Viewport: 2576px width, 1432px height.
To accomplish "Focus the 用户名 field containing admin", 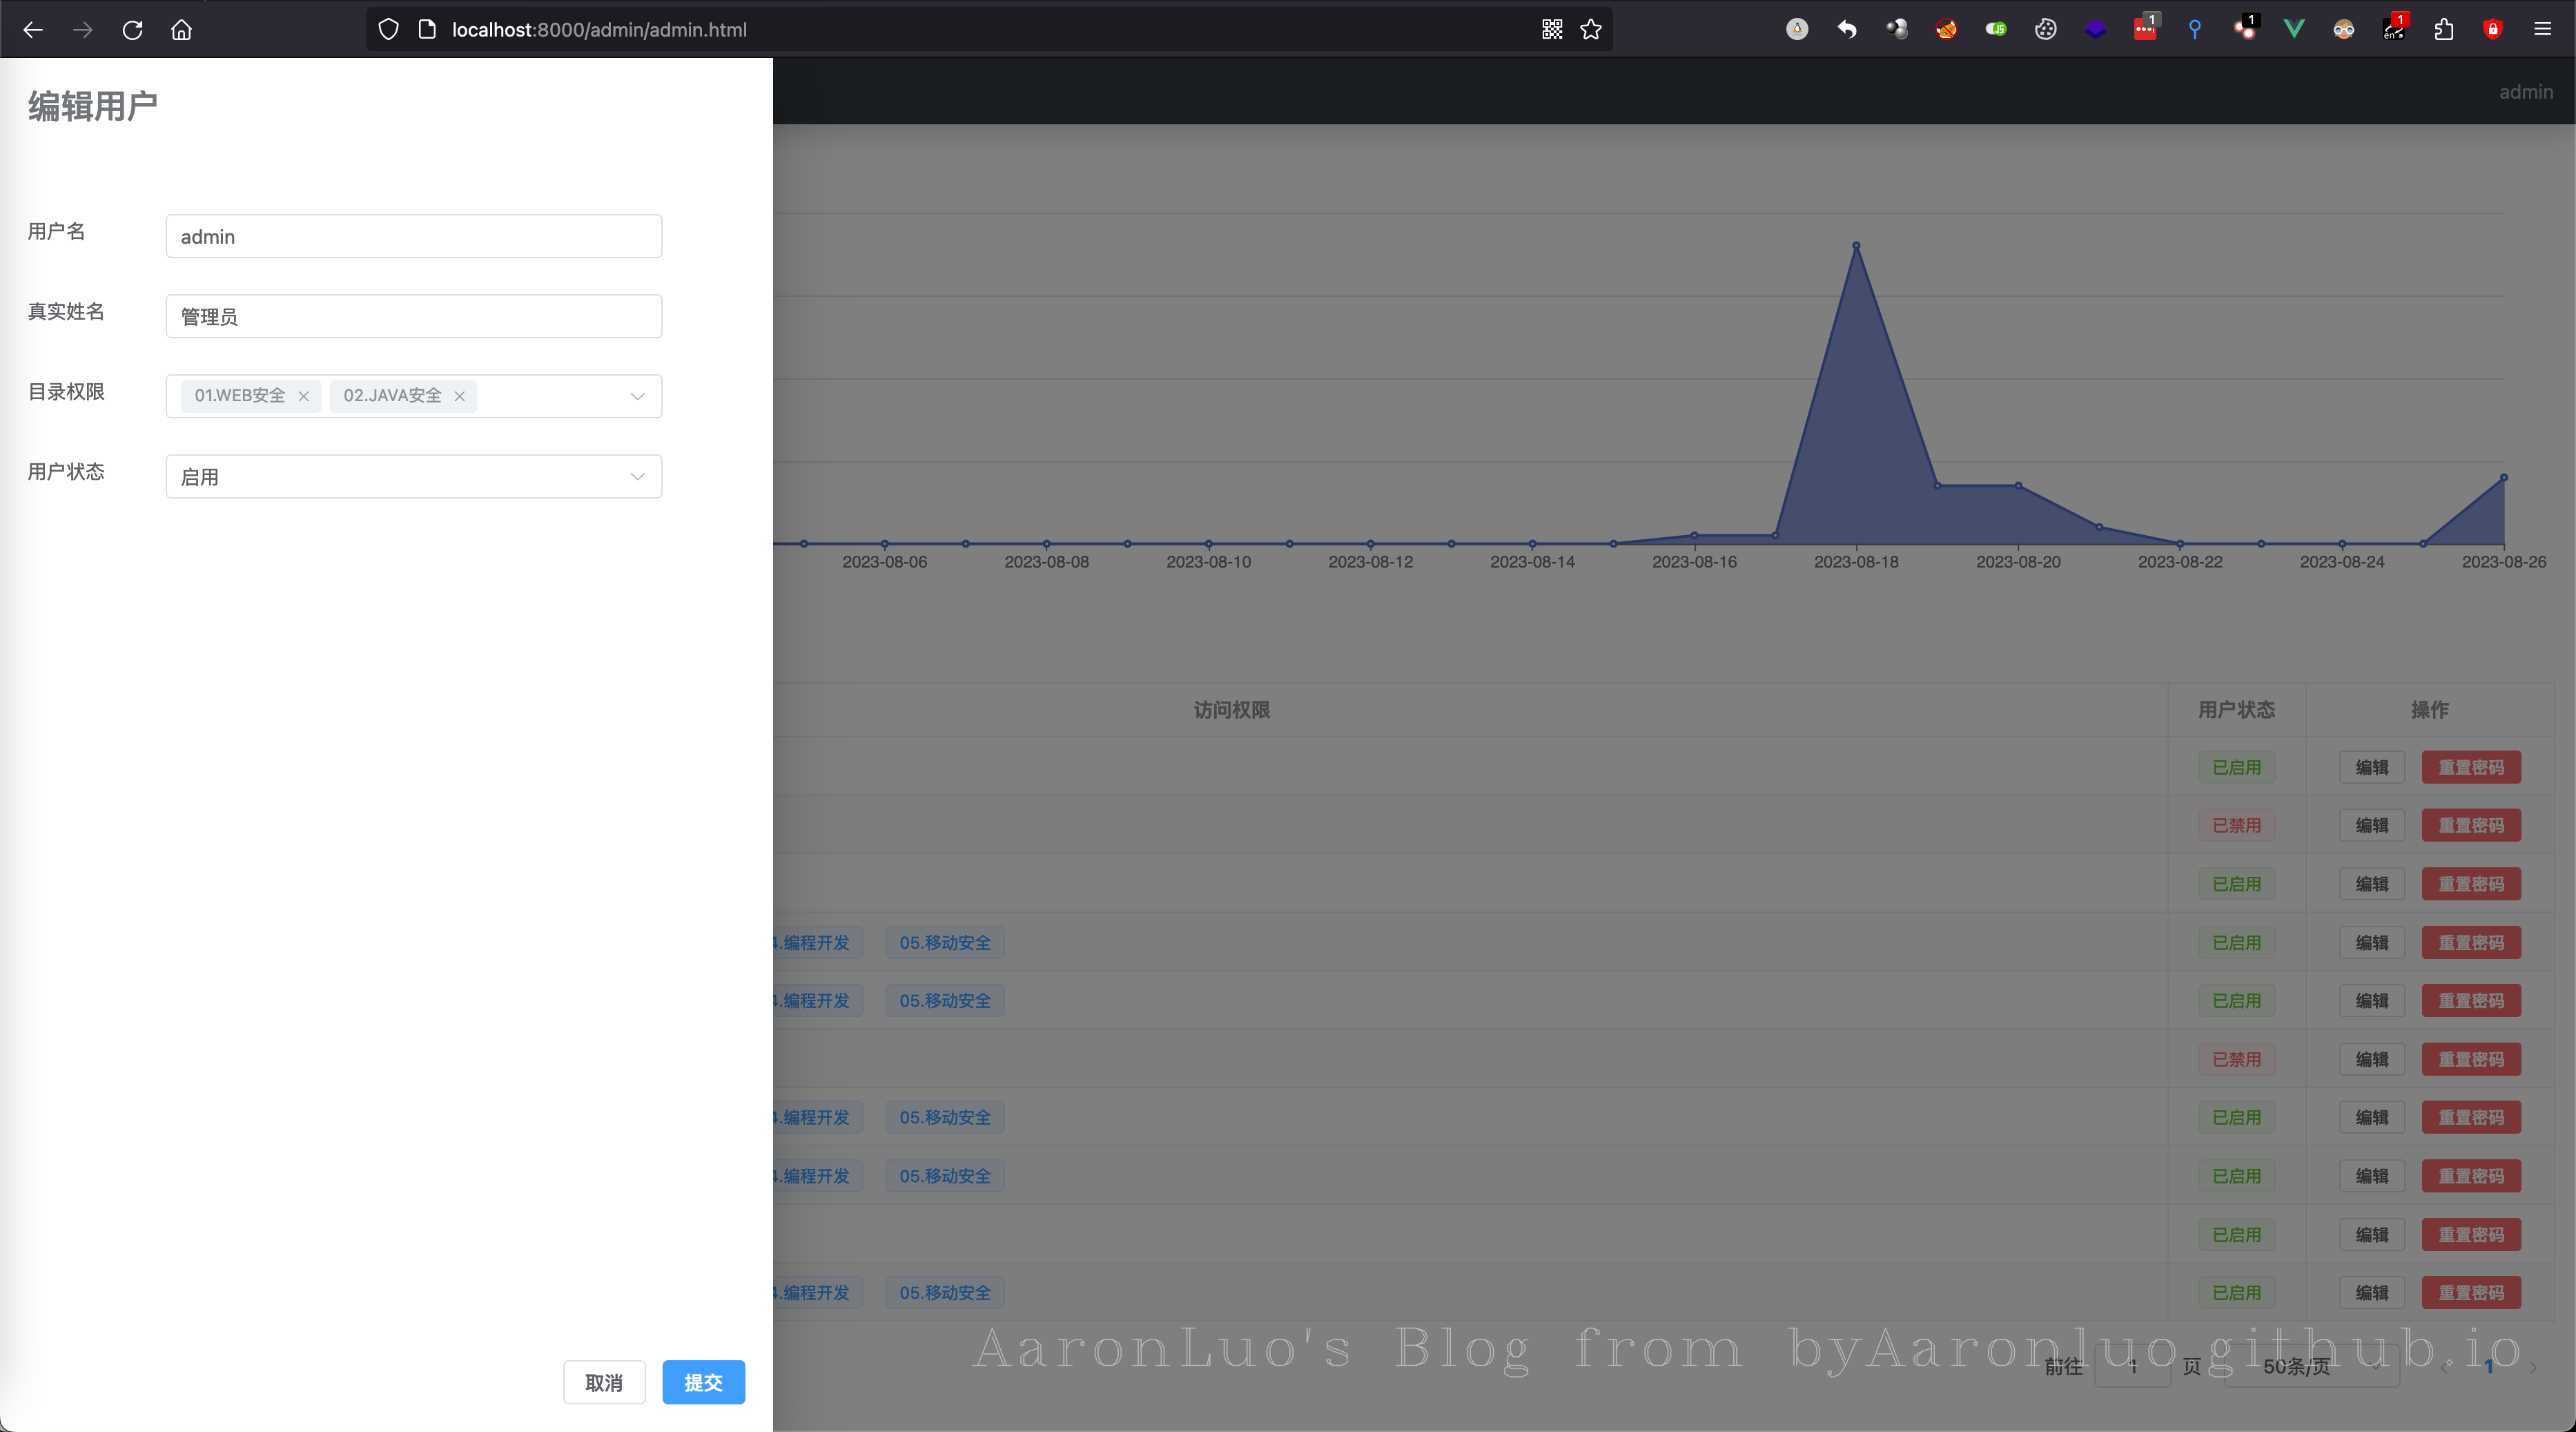I will click(x=414, y=236).
